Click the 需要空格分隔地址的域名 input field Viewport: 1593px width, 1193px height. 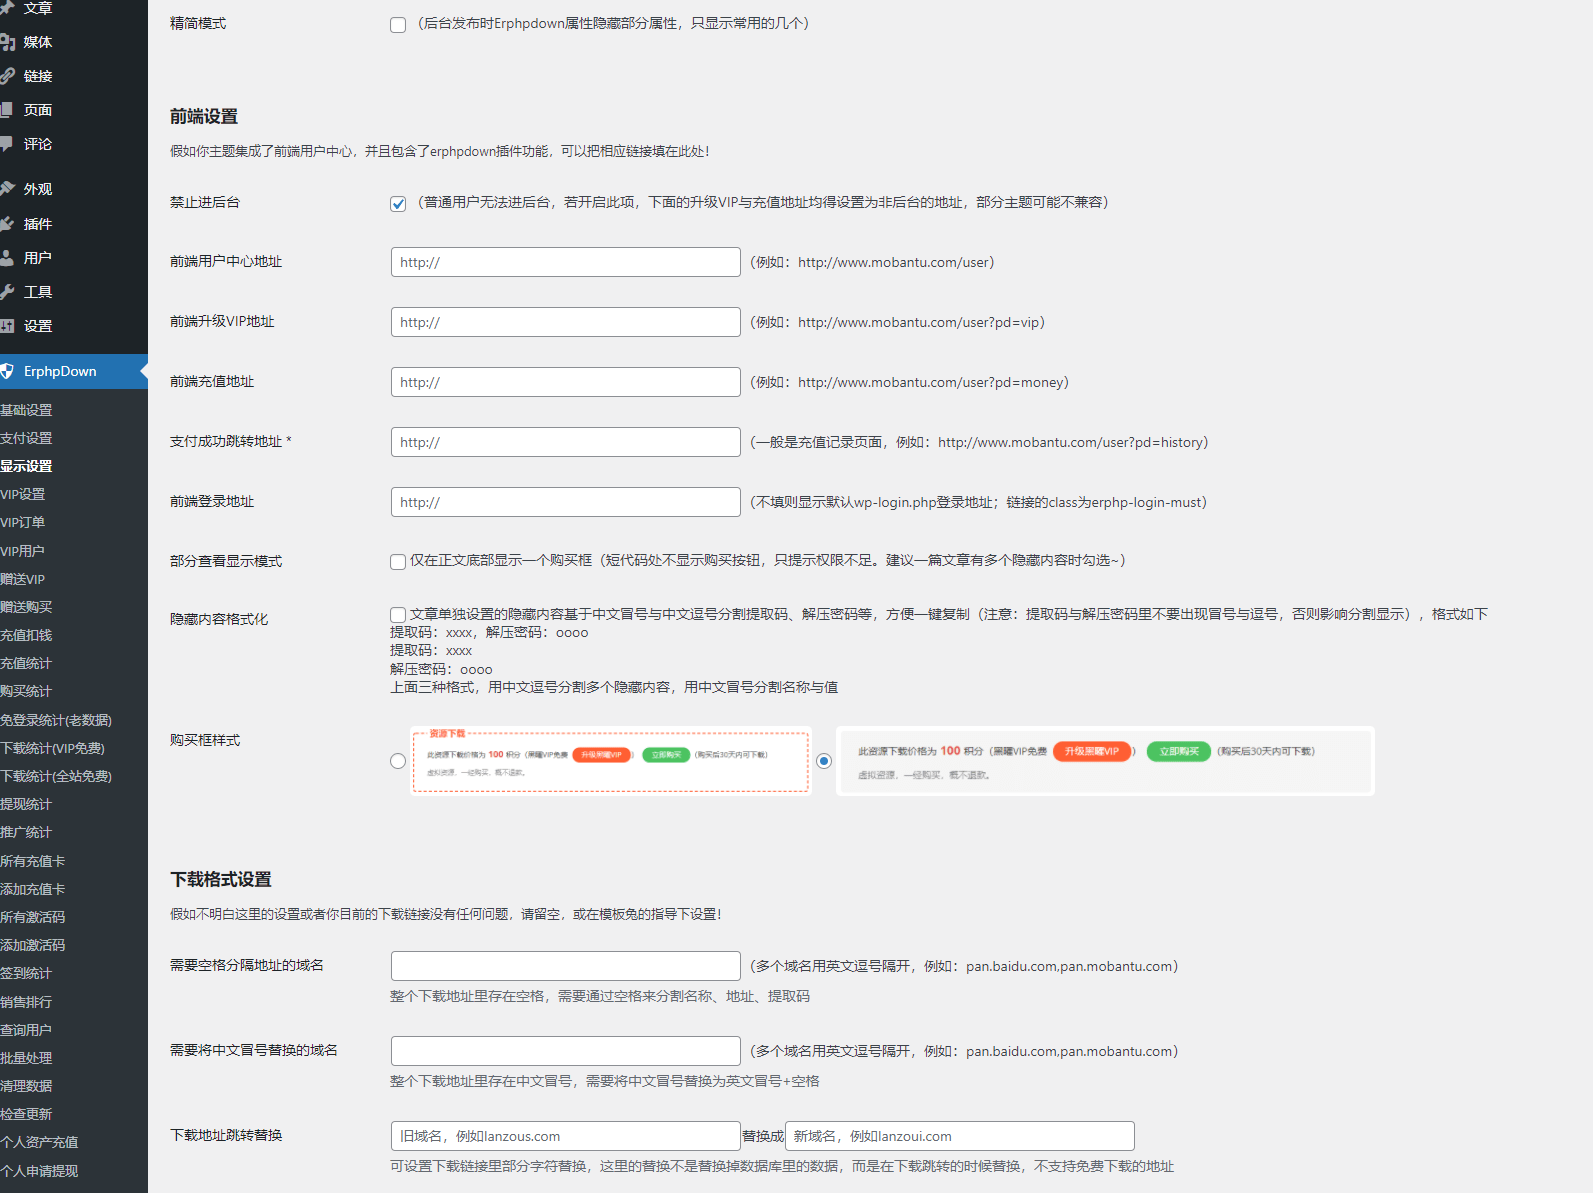point(566,966)
